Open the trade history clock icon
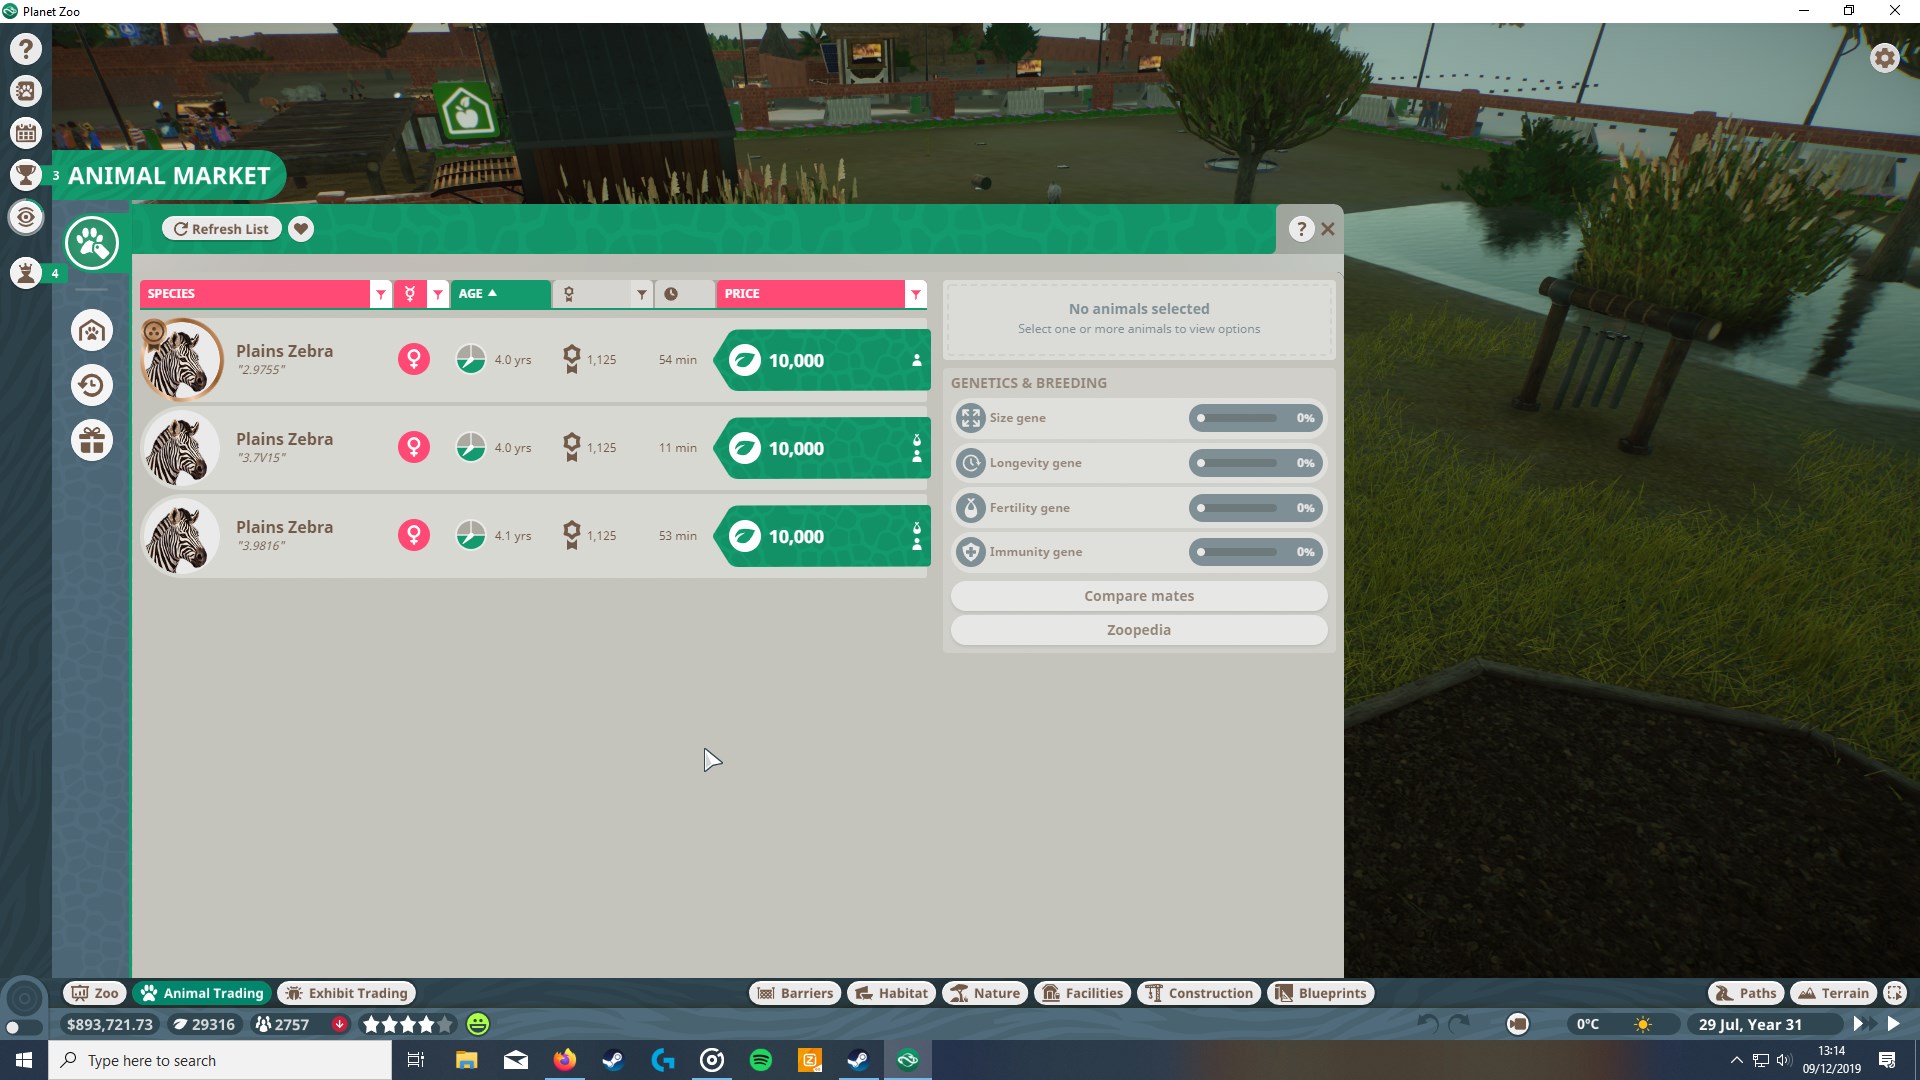 tap(92, 385)
